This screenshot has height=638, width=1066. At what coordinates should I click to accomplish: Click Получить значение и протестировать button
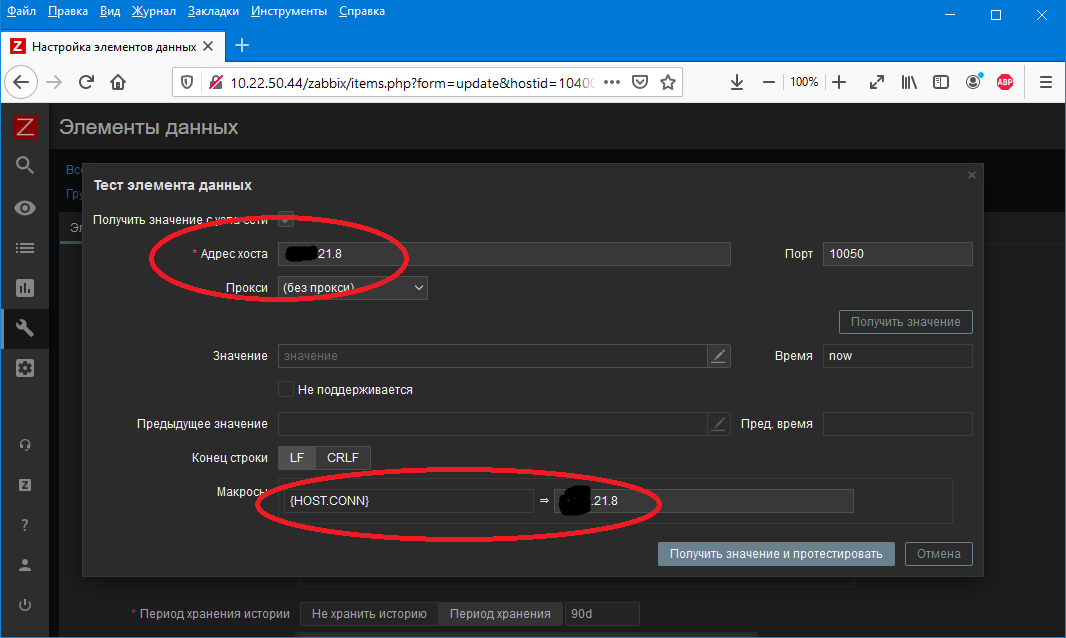click(776, 554)
